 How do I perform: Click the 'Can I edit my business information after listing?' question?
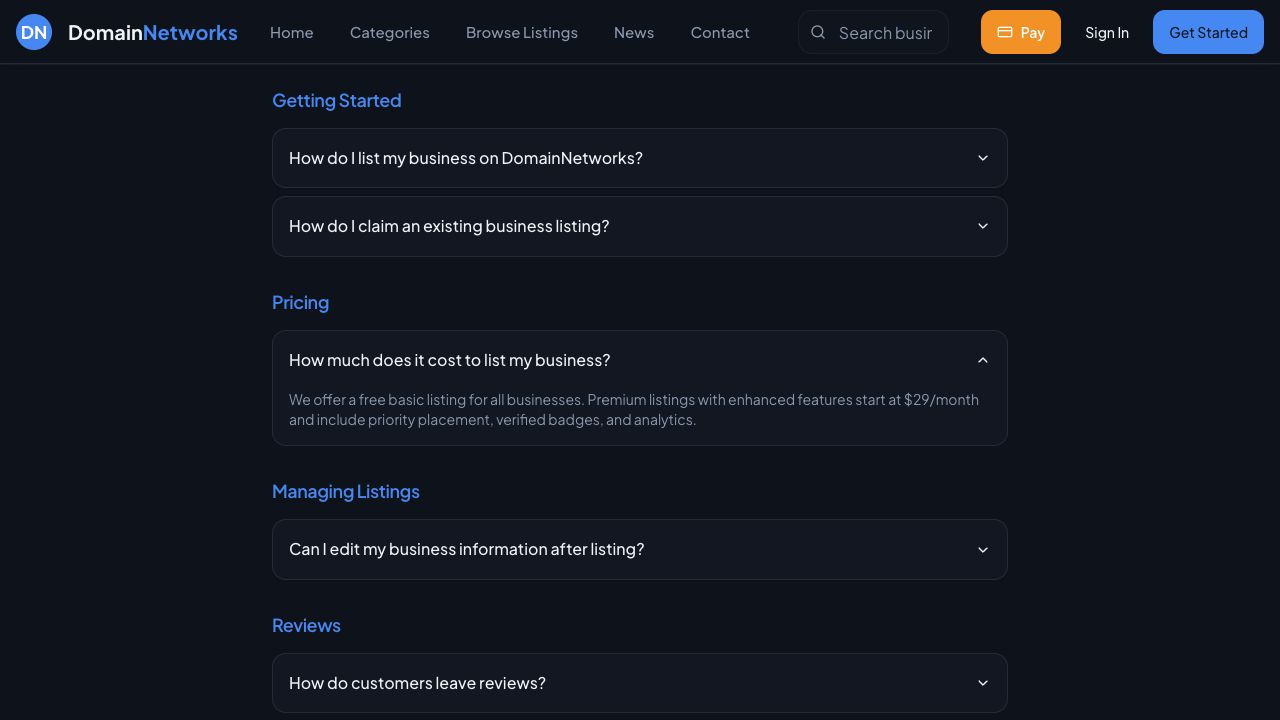[467, 549]
